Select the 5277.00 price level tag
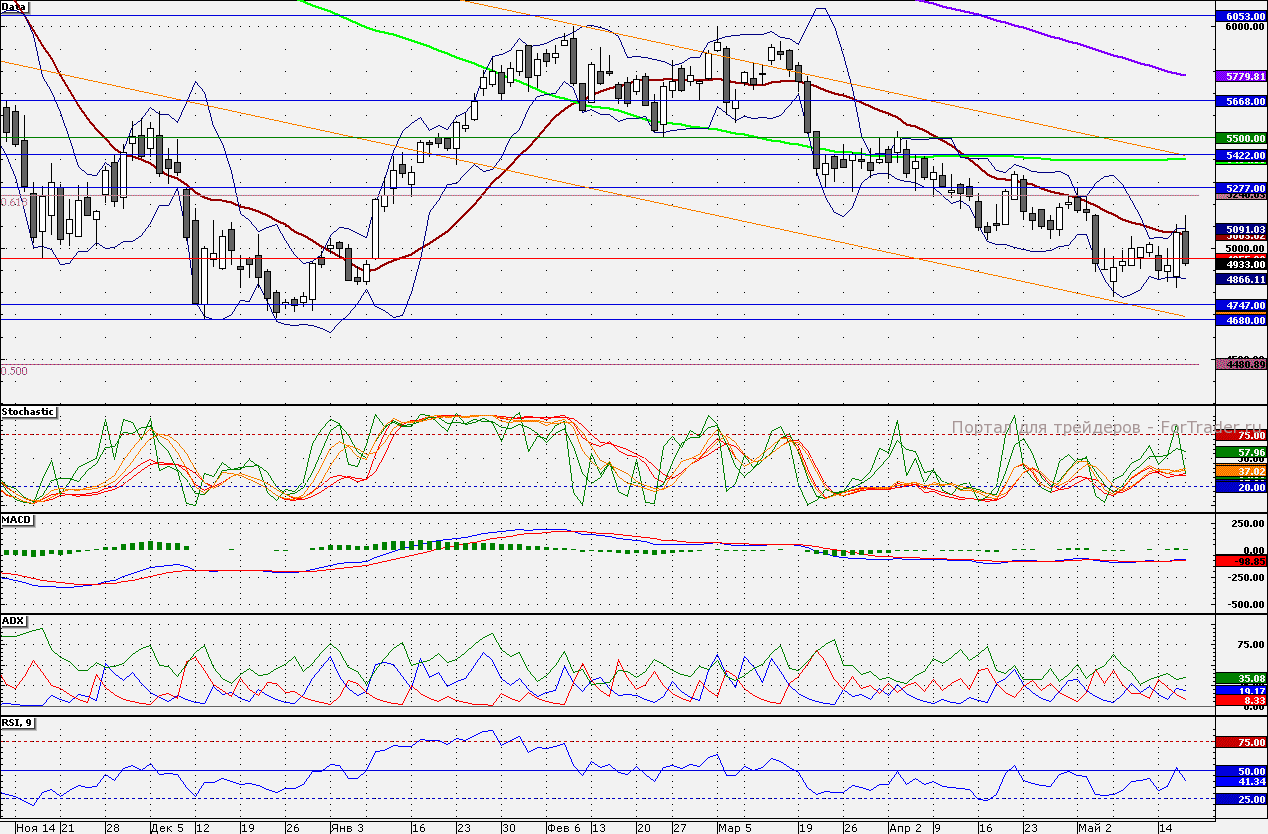Viewport: 1268px width, 834px height. tap(1240, 187)
